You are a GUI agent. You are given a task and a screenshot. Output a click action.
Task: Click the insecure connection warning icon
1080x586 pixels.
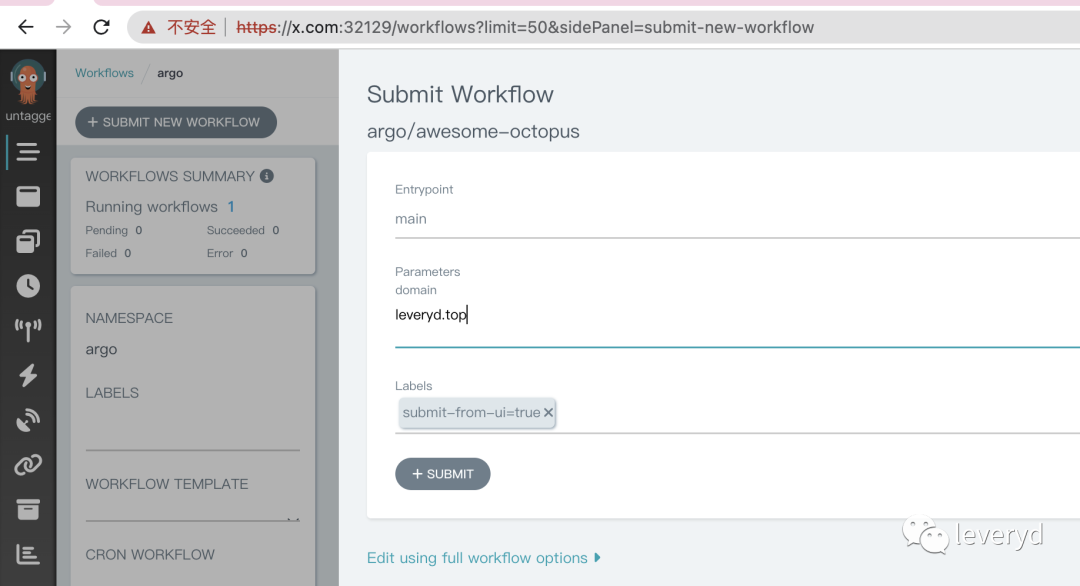point(148,28)
